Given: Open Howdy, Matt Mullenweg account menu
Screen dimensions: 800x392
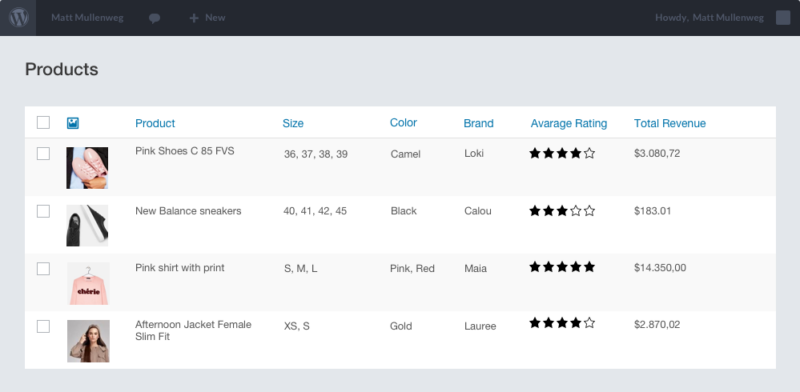Looking at the screenshot, I should (709, 18).
